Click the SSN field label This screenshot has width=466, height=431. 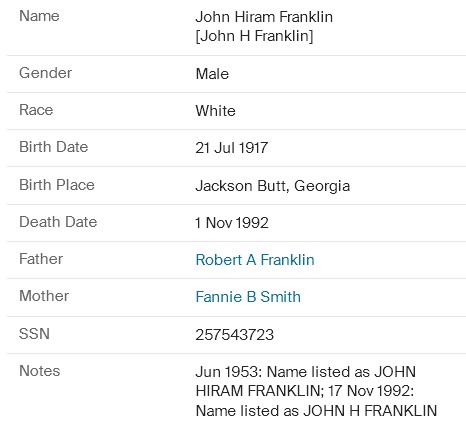point(34,334)
